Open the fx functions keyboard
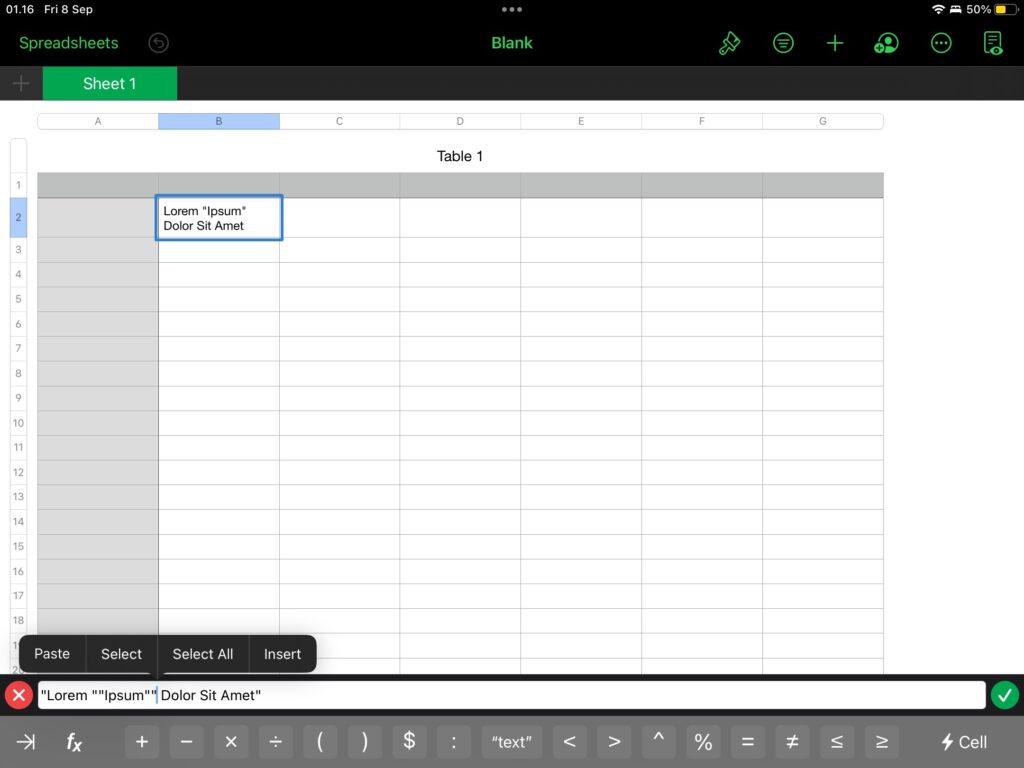 click(74, 742)
